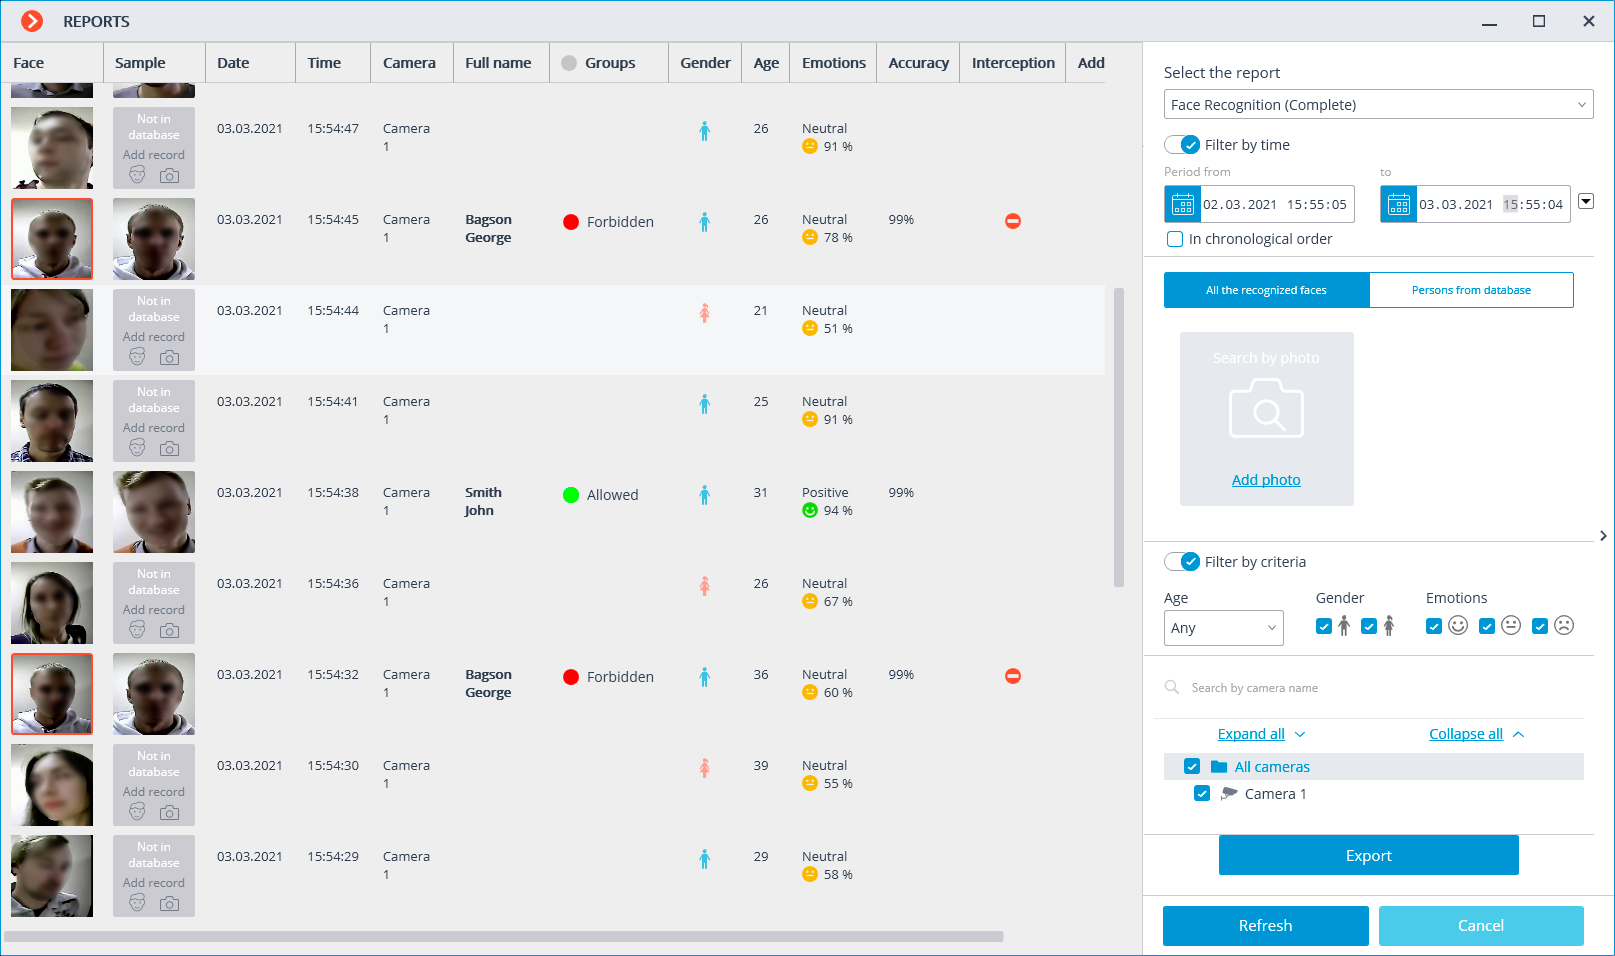
Task: Click interception icon for Bagson George at 15:54:32
Action: 1013,676
